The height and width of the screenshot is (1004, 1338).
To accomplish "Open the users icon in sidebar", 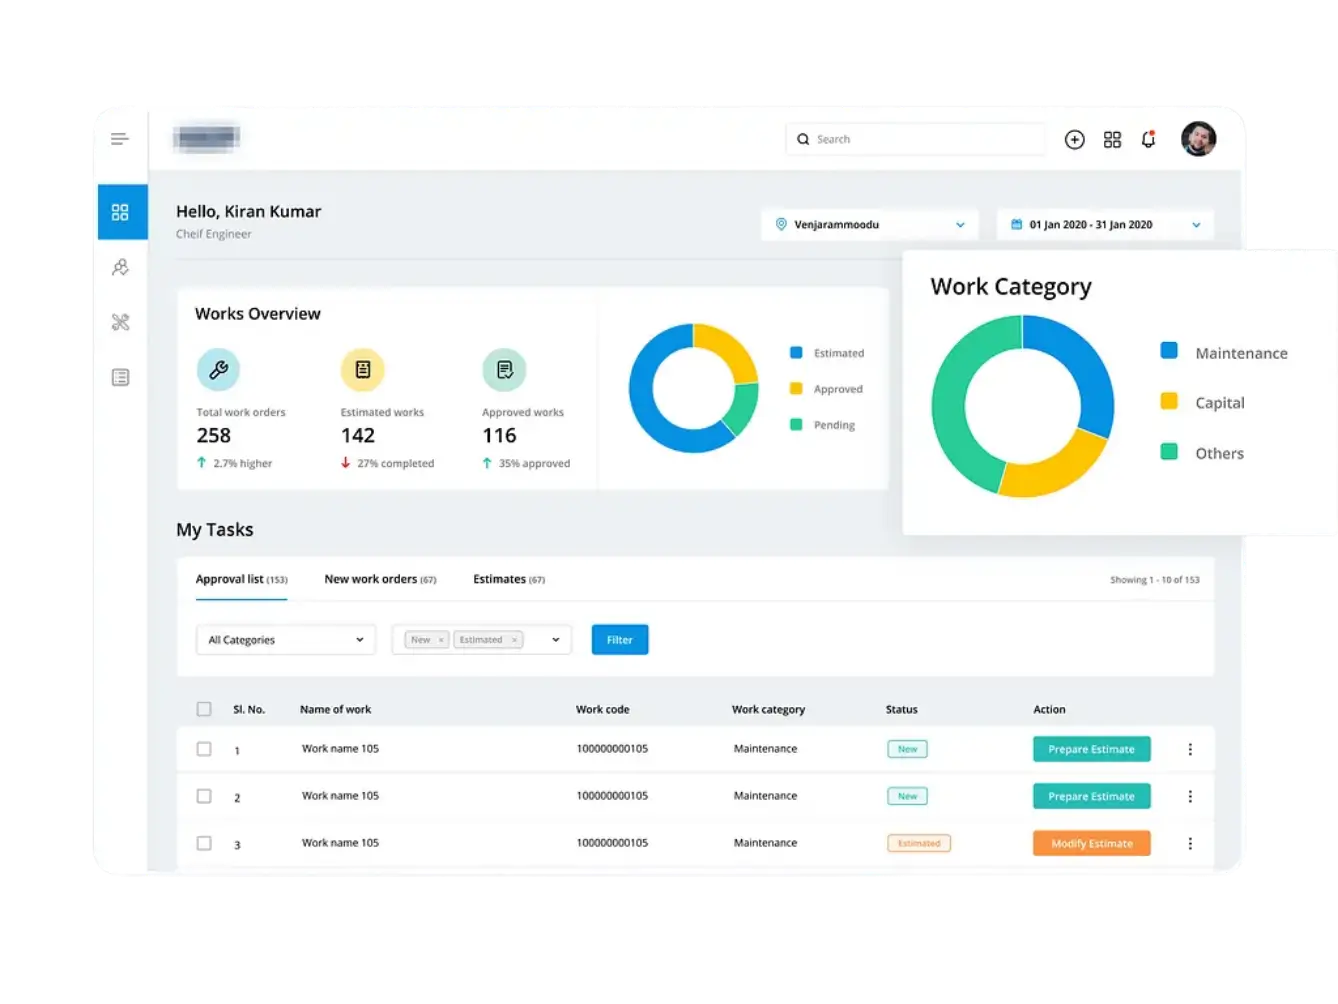I will pos(120,267).
